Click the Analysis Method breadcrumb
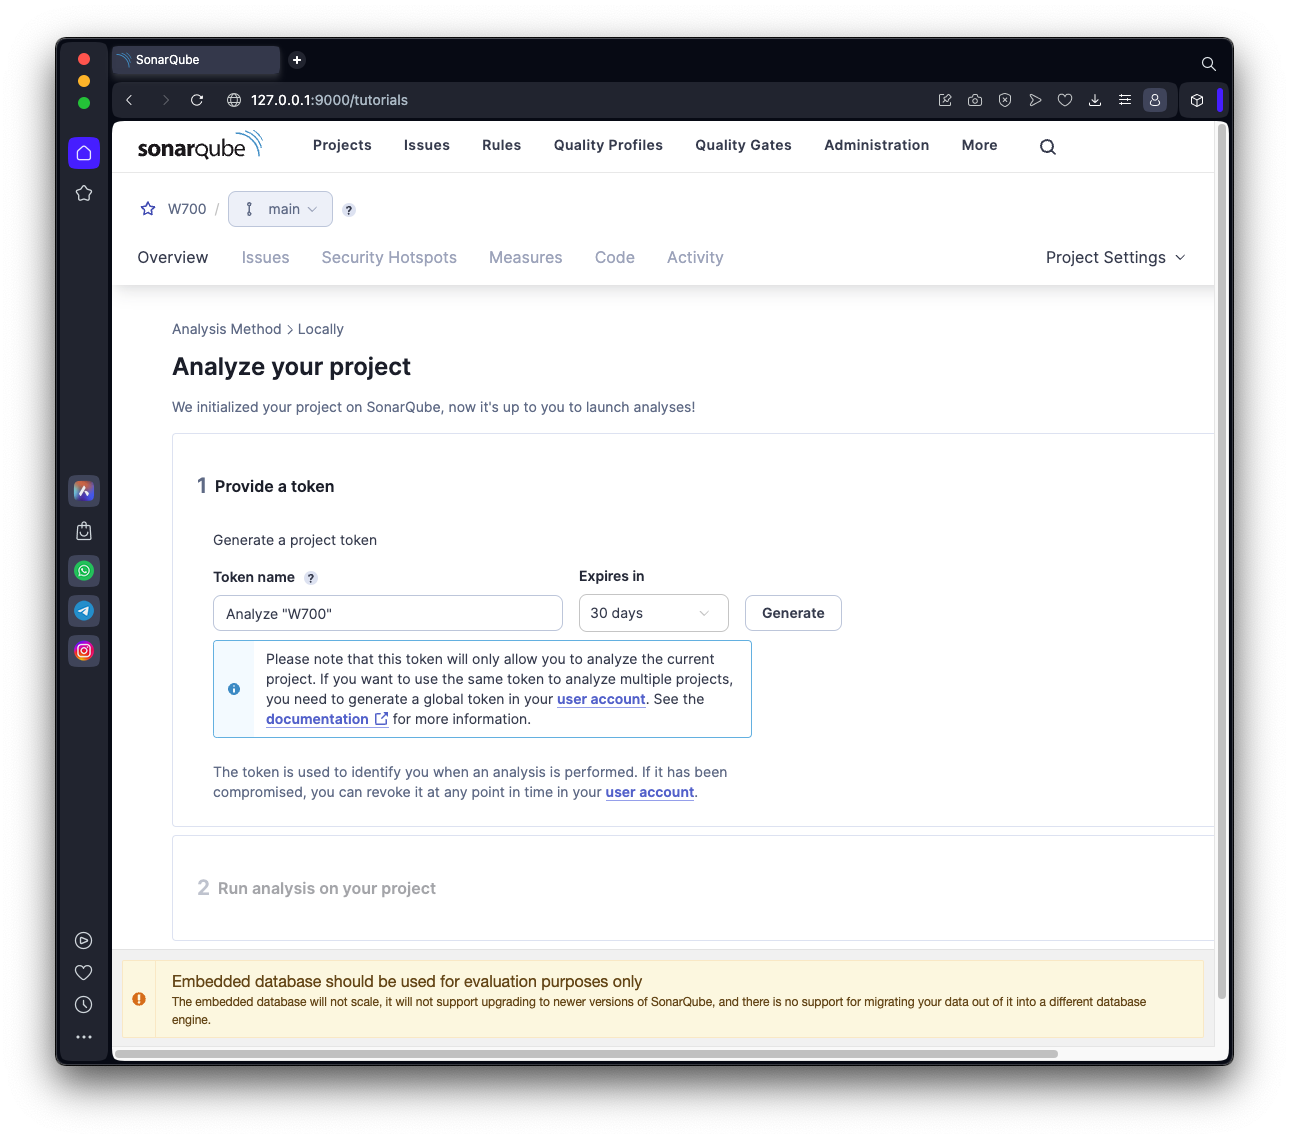The height and width of the screenshot is (1139, 1289). [227, 329]
